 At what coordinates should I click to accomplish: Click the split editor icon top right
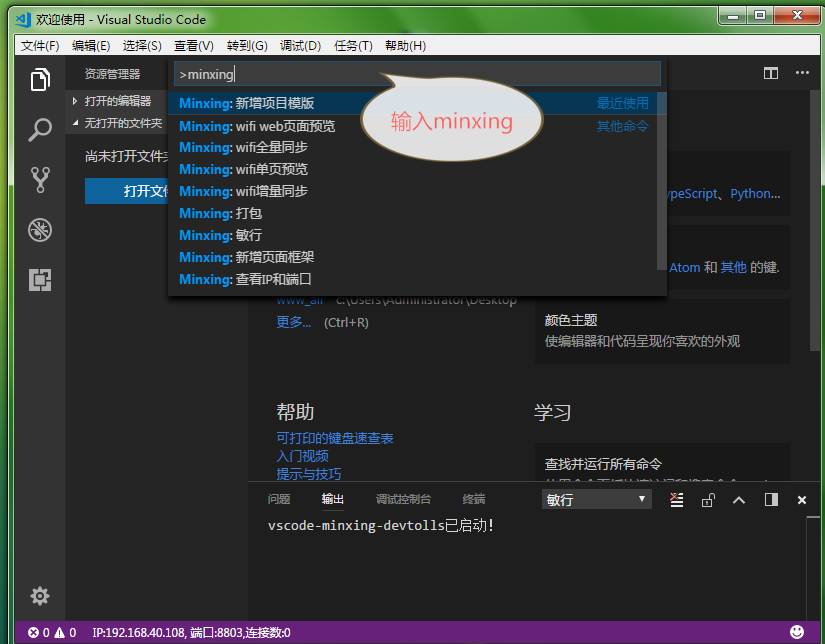770,73
